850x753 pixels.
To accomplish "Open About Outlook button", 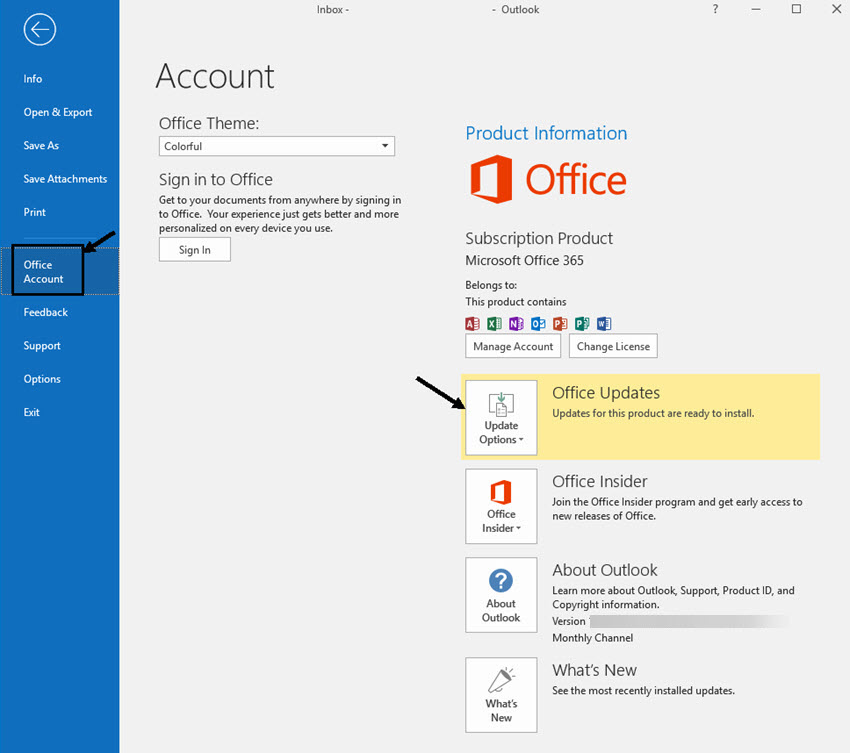I will [x=501, y=595].
